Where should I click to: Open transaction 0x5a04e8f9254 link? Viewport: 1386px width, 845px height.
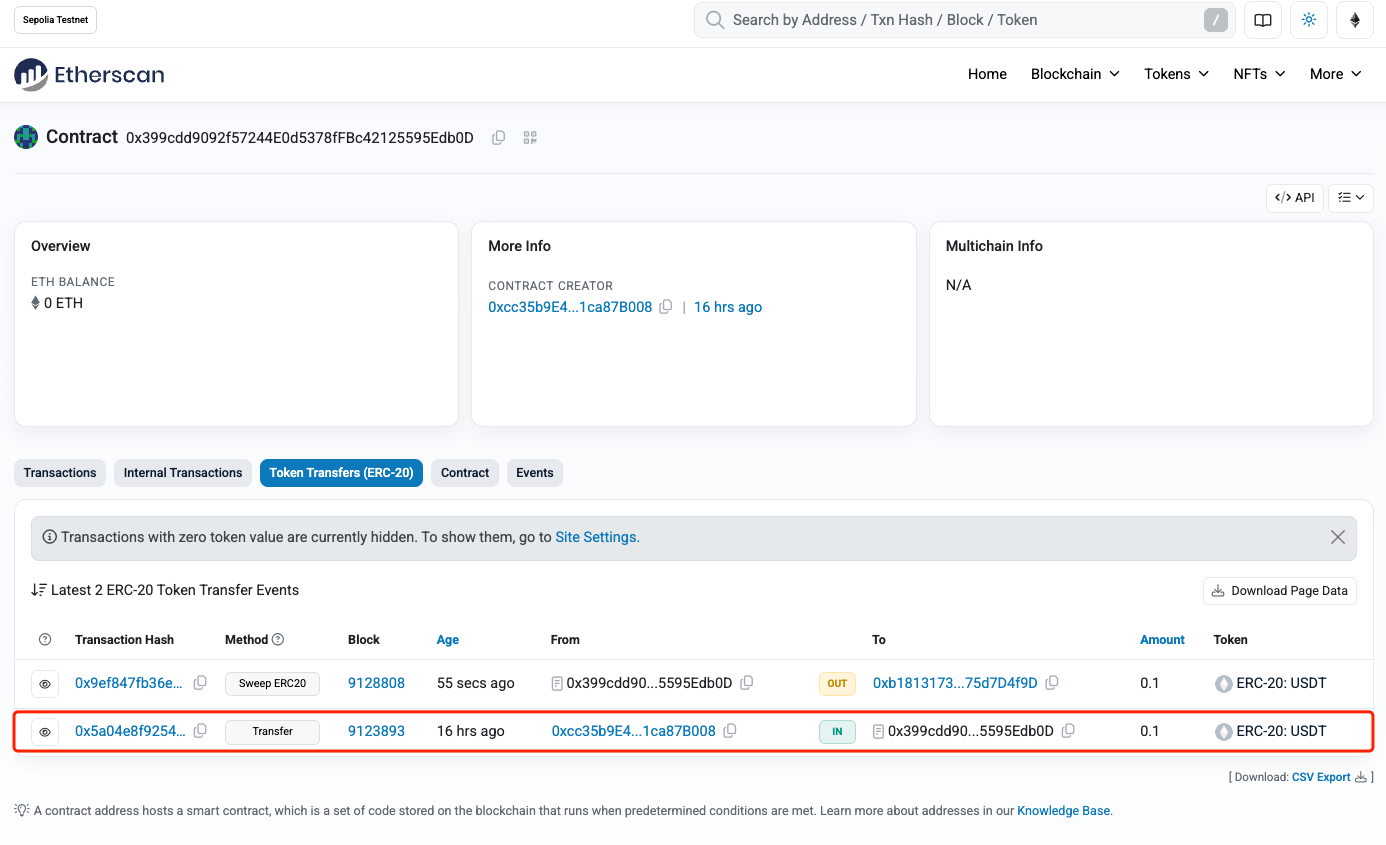point(130,731)
